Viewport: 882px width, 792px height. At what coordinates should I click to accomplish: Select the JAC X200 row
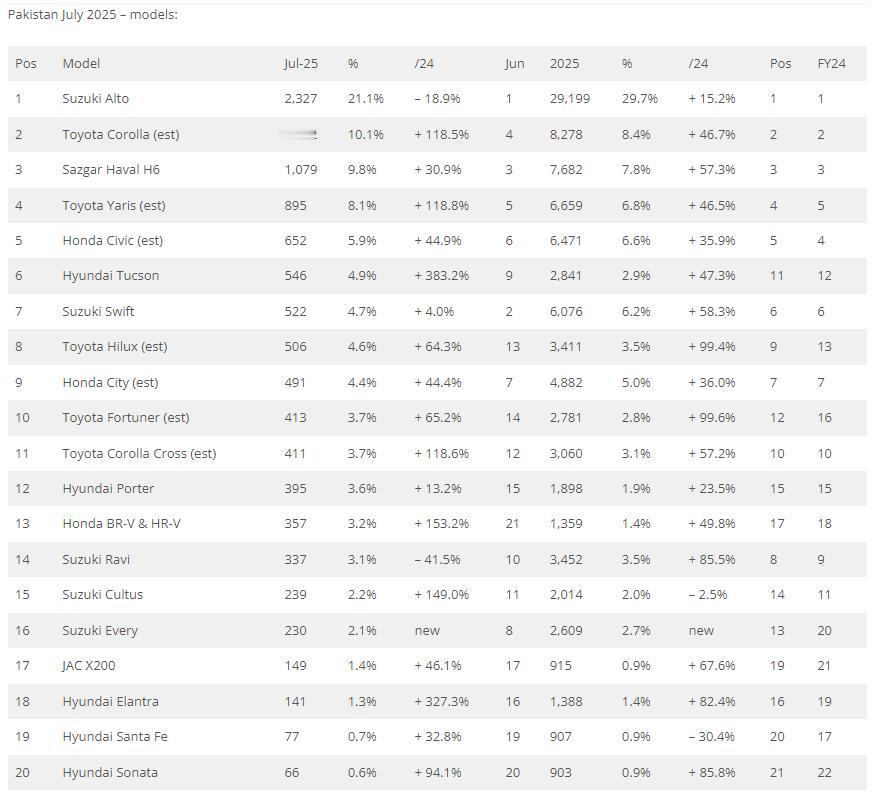(437, 665)
